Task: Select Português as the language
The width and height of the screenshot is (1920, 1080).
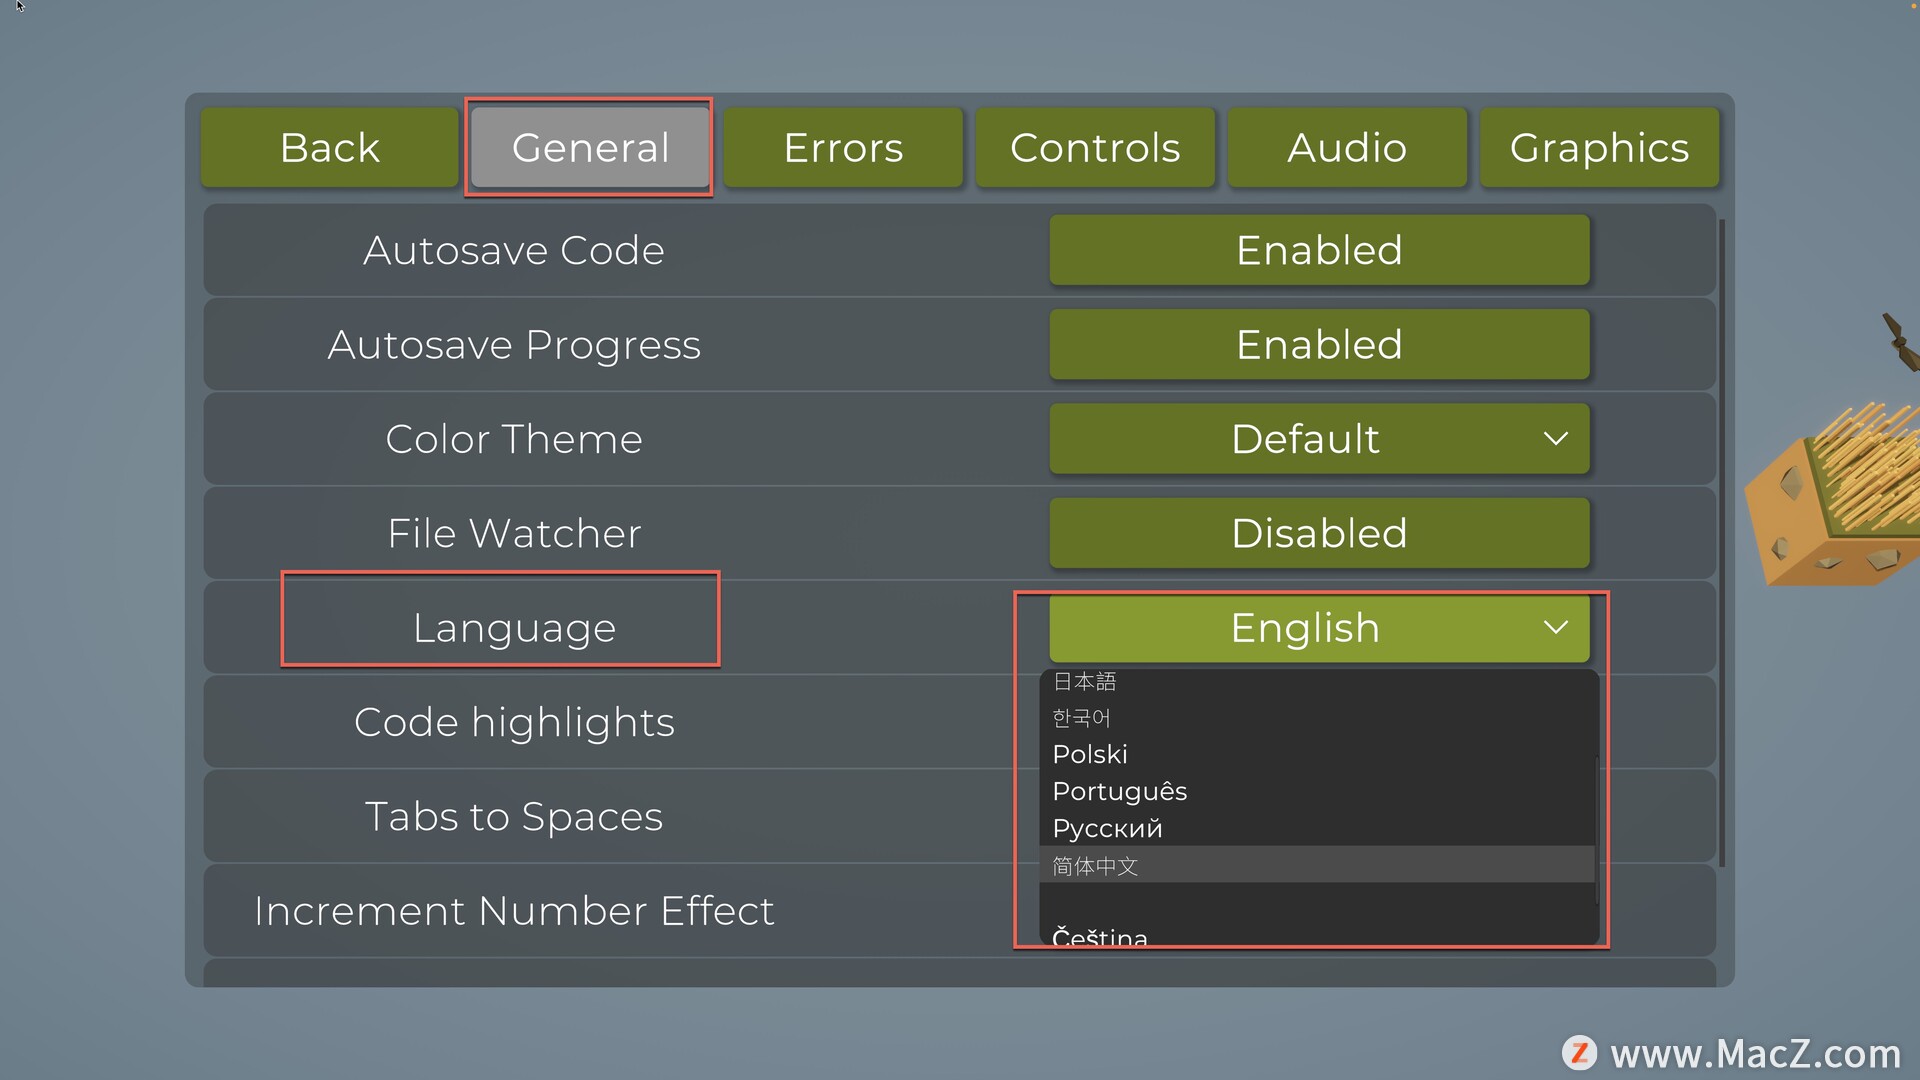Action: point(1120,792)
